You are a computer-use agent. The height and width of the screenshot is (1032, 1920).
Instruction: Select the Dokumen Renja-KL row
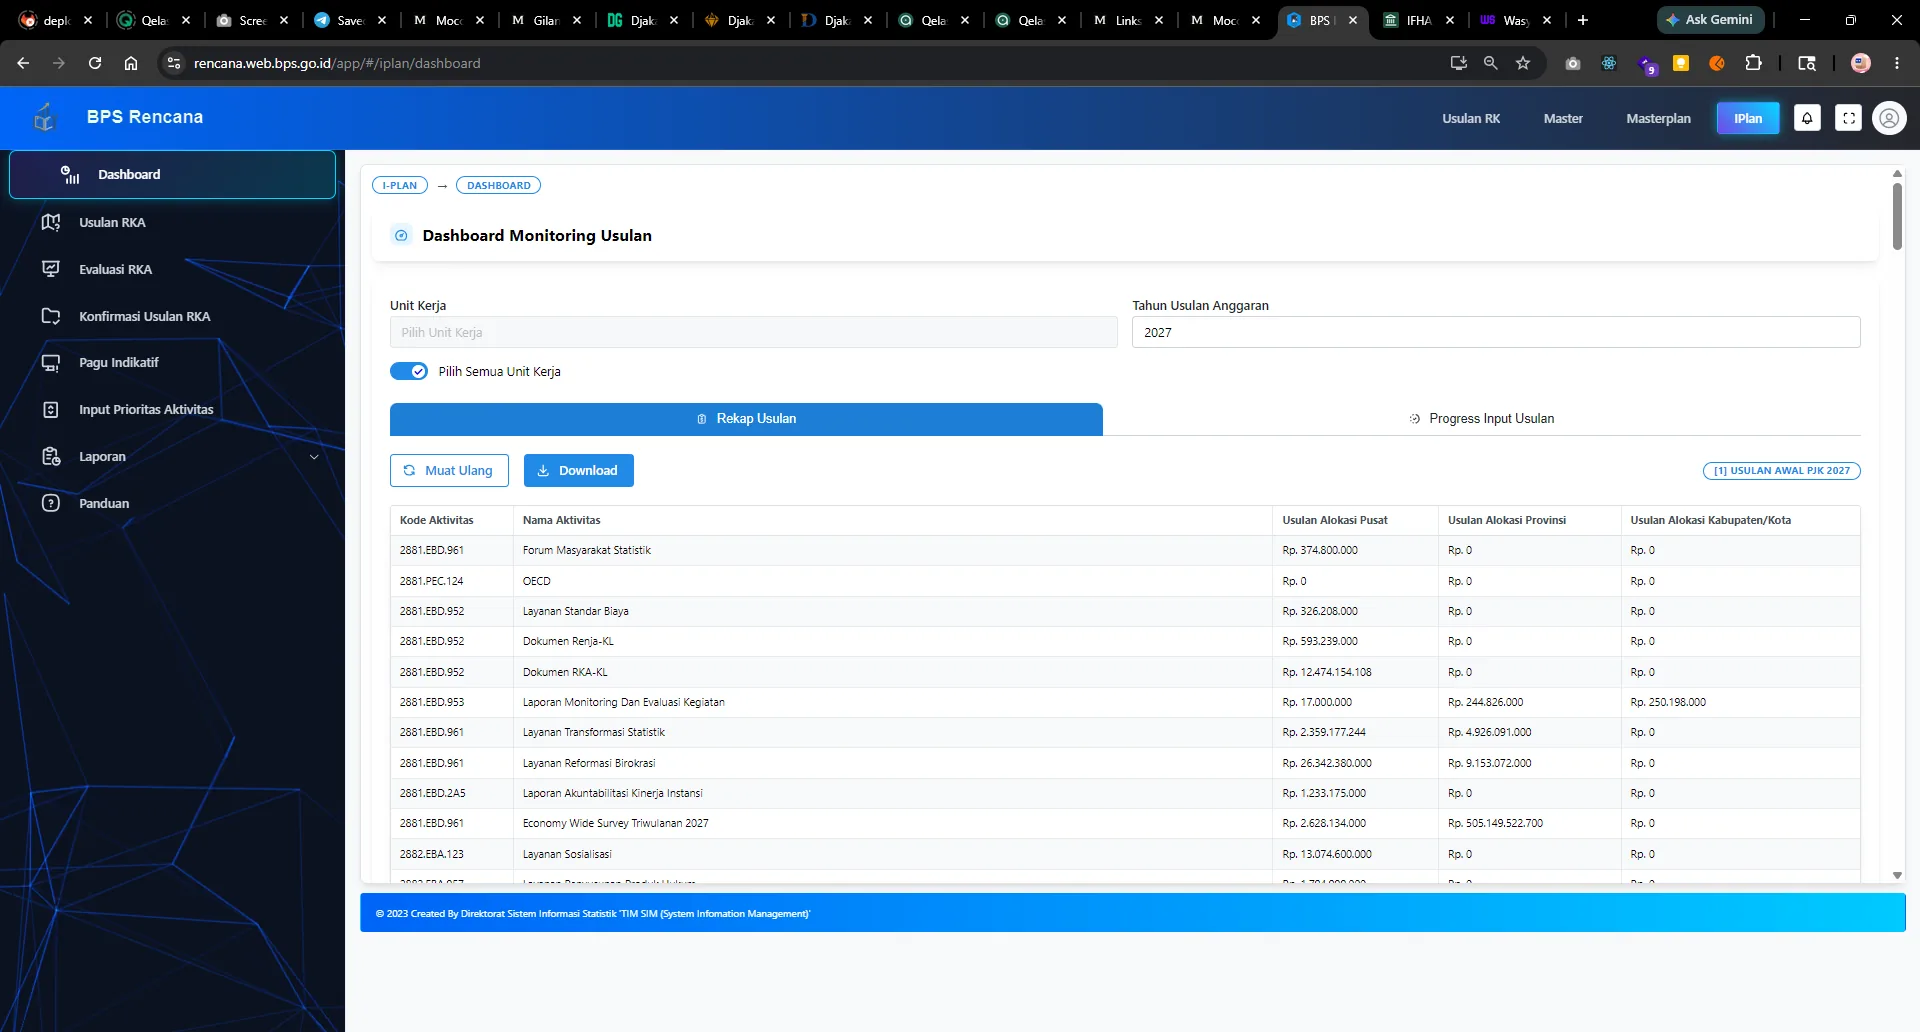pos(1125,641)
